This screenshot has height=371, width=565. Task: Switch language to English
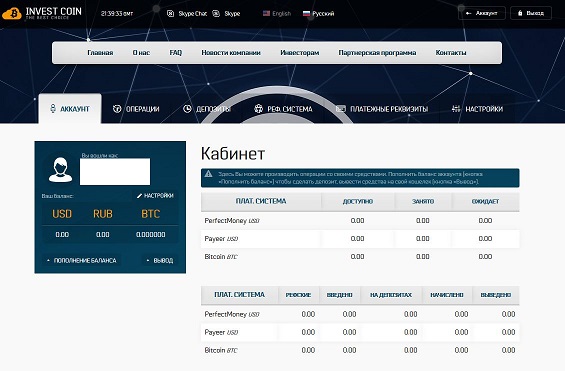tap(277, 14)
